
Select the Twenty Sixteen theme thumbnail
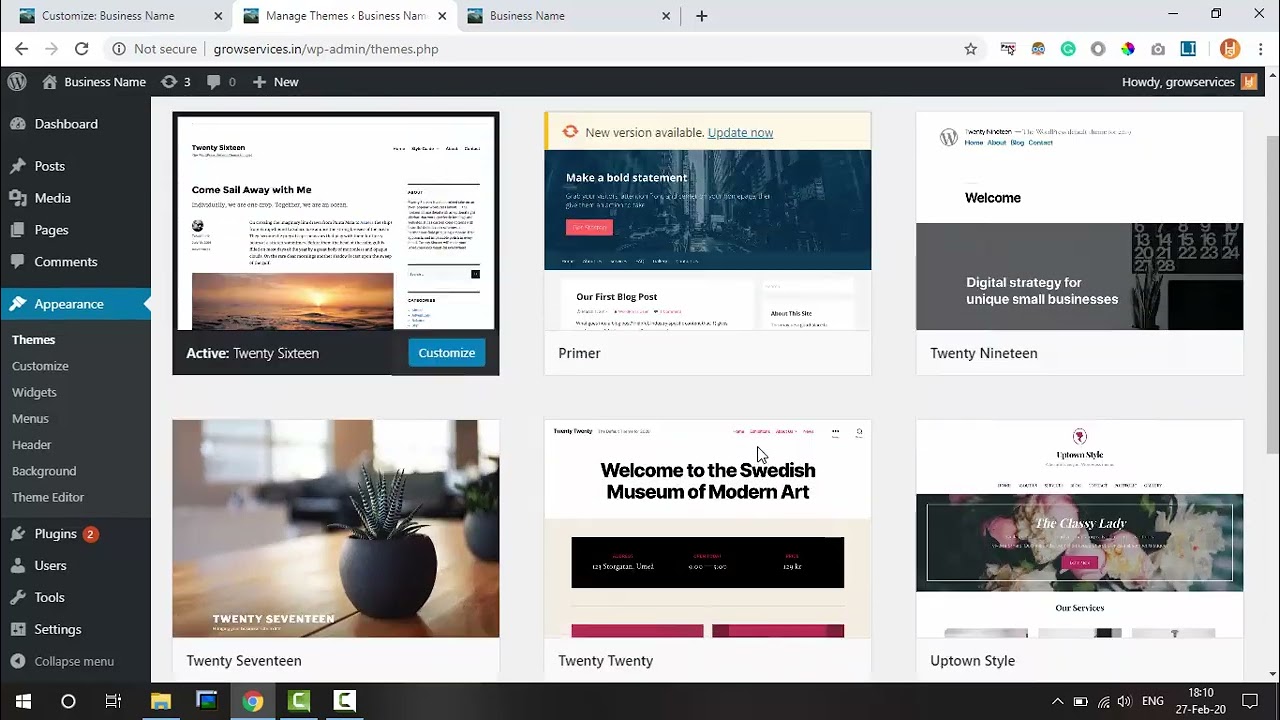click(x=336, y=223)
